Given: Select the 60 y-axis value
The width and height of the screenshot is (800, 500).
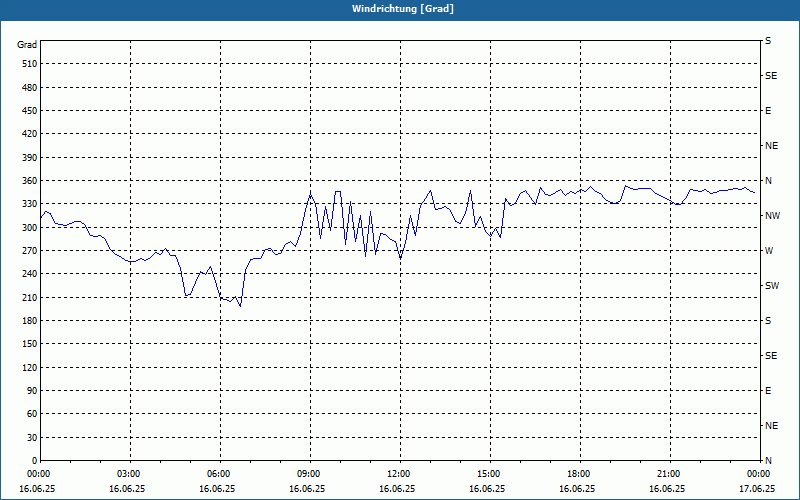Looking at the screenshot, I should tap(32, 414).
